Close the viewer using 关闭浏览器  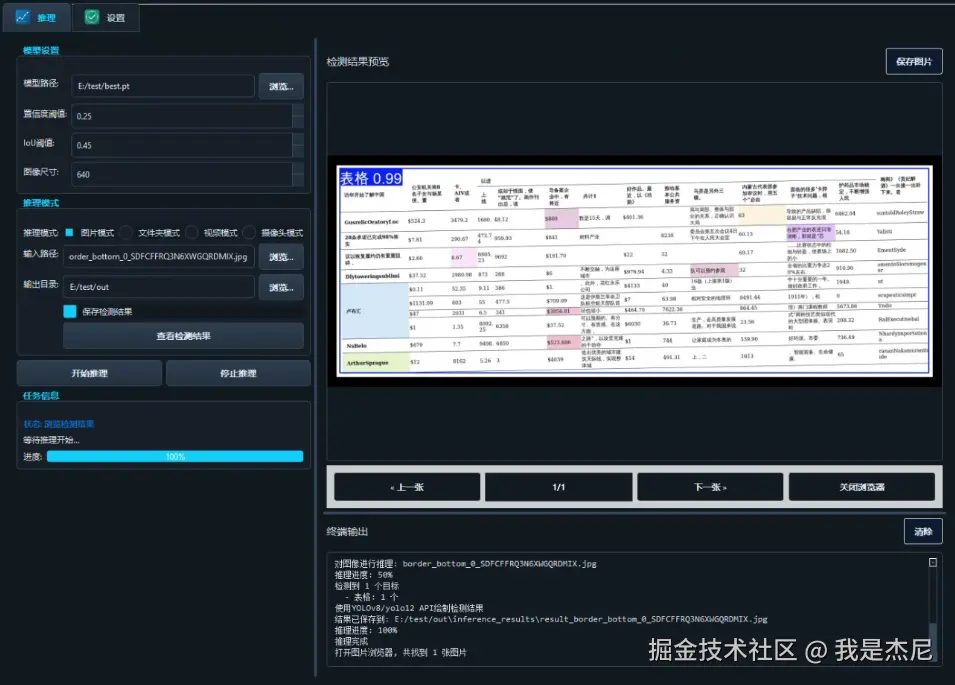[x=861, y=486]
